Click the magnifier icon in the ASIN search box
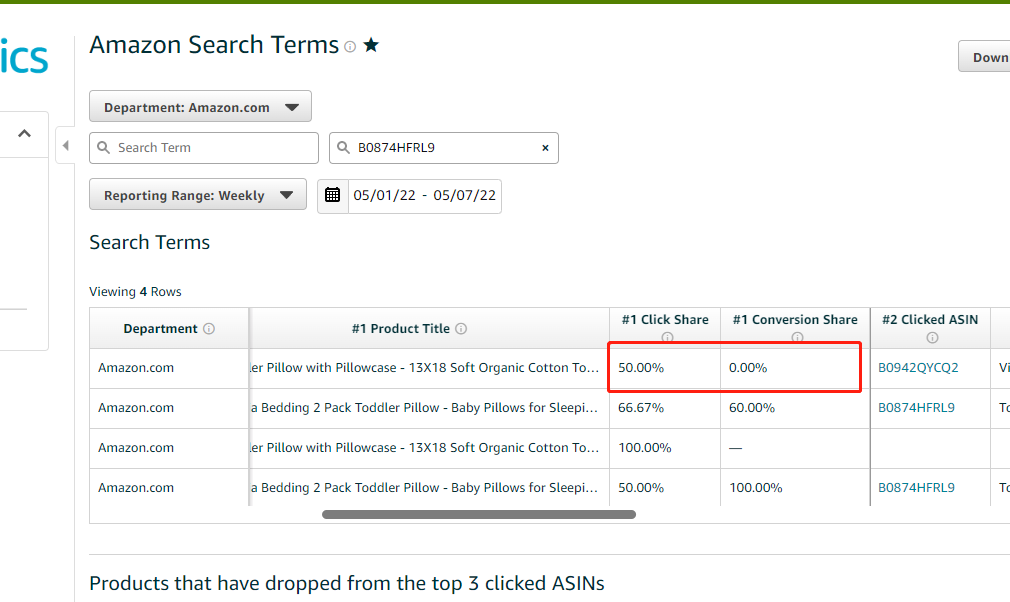The image size is (1010, 602). 343,147
